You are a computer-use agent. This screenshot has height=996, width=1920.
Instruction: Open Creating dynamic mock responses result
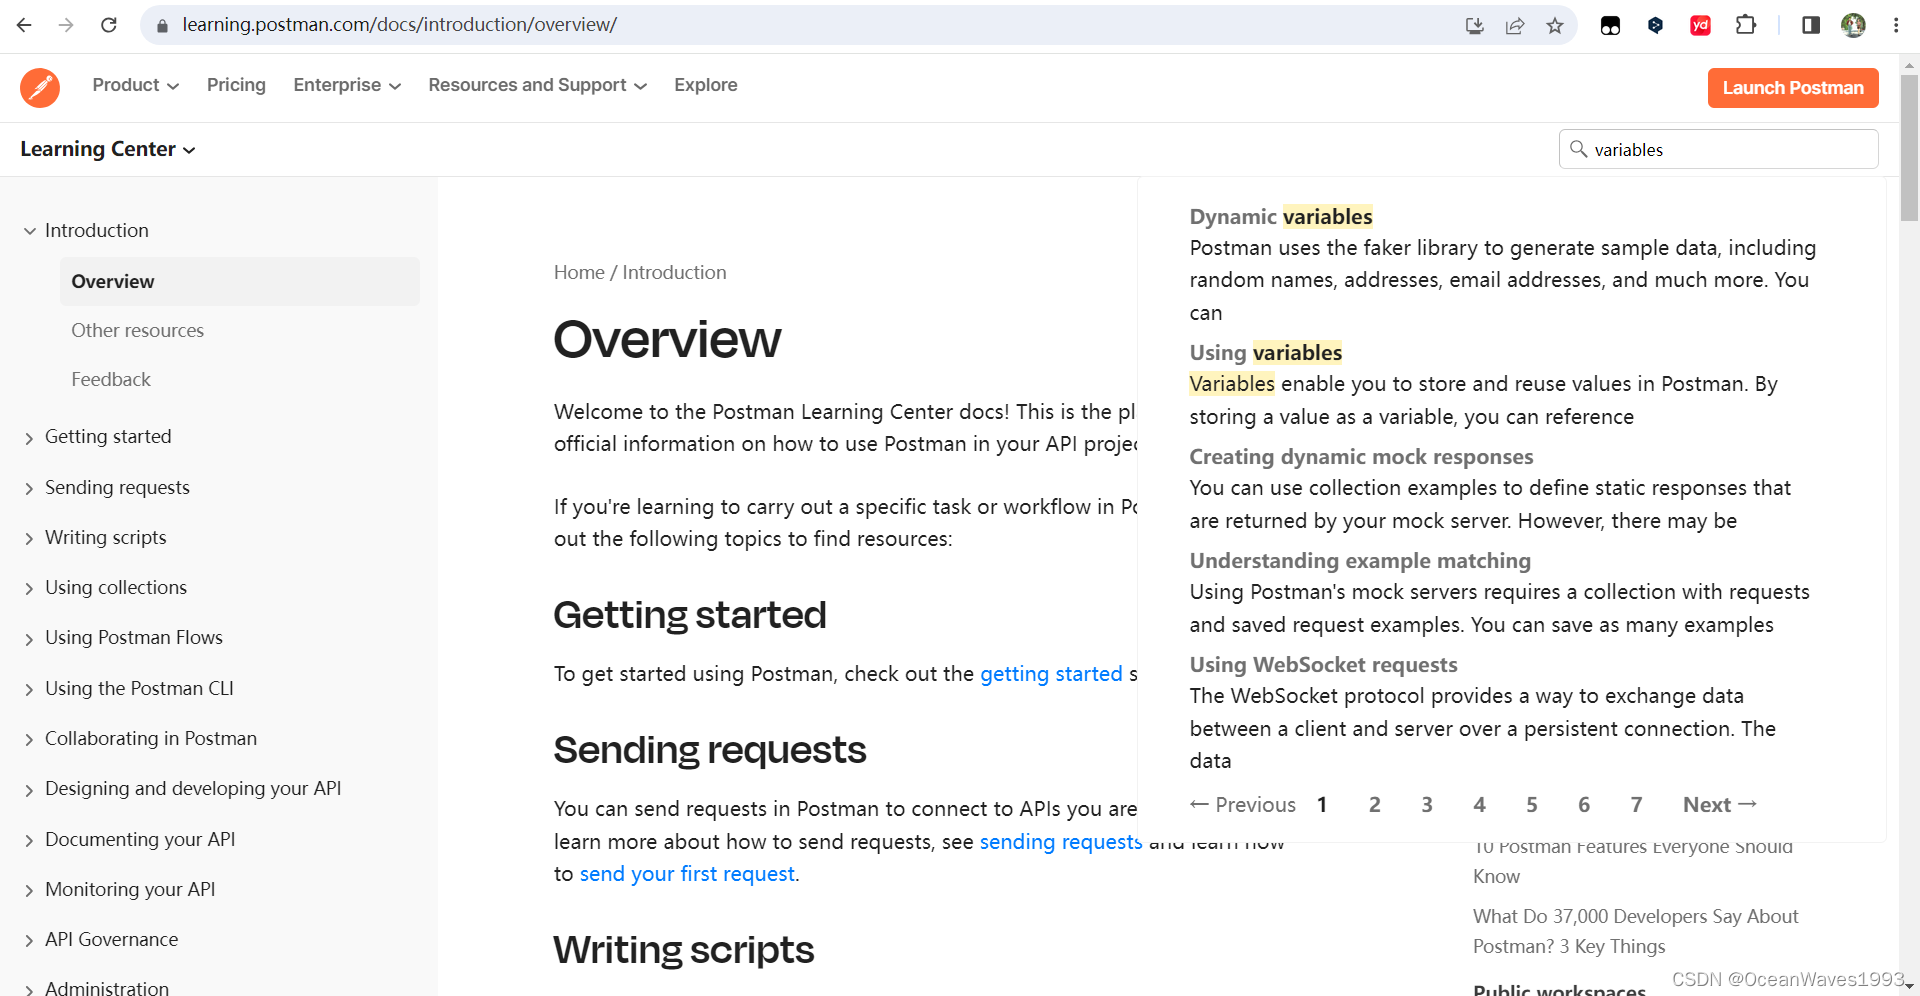point(1361,457)
